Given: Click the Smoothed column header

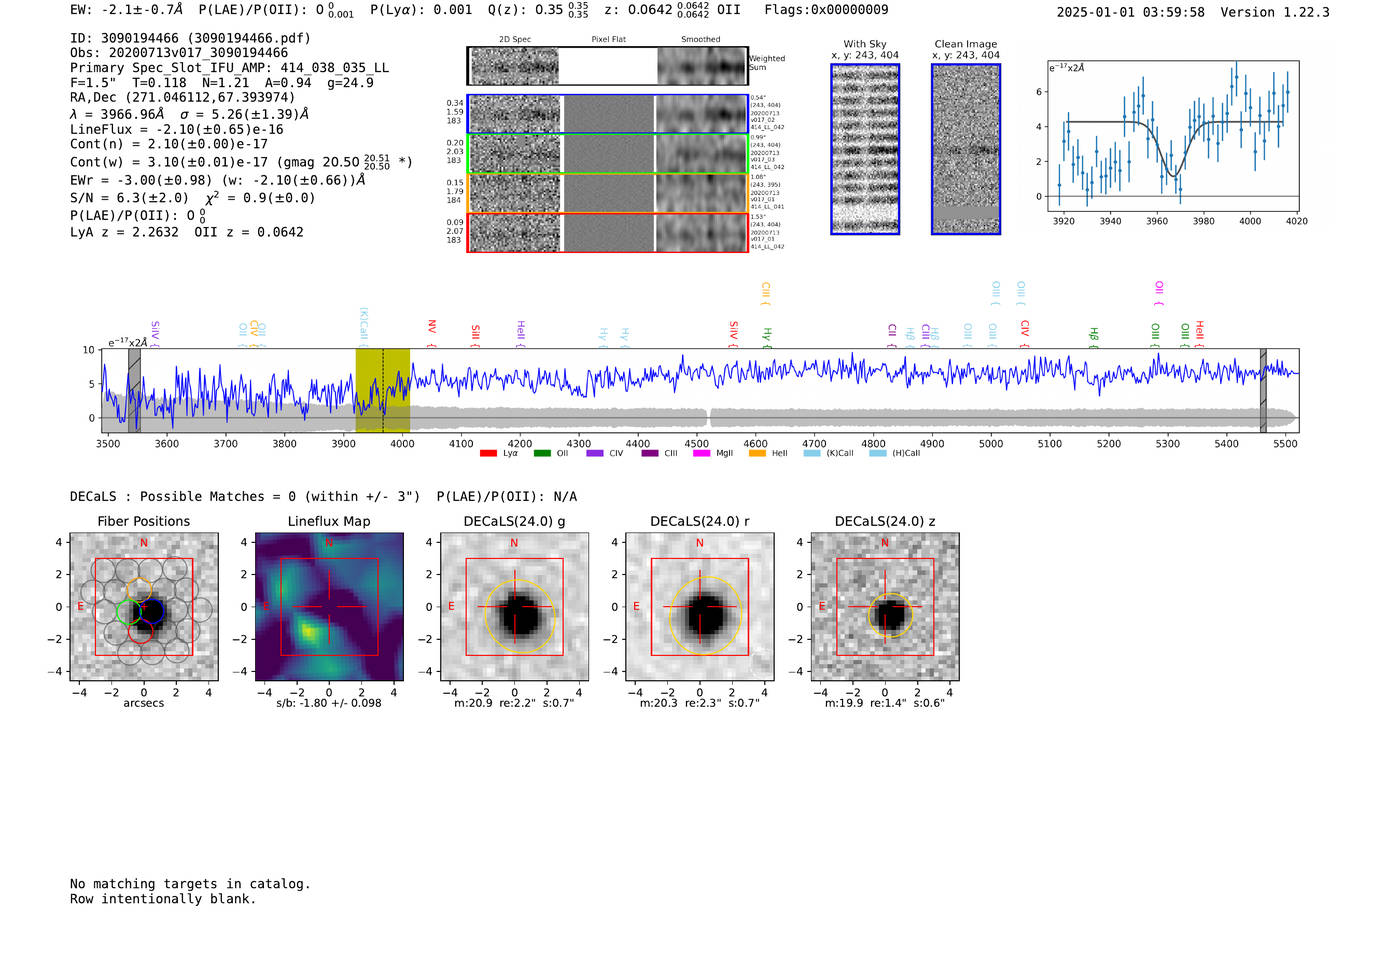Looking at the screenshot, I should coord(700,40).
